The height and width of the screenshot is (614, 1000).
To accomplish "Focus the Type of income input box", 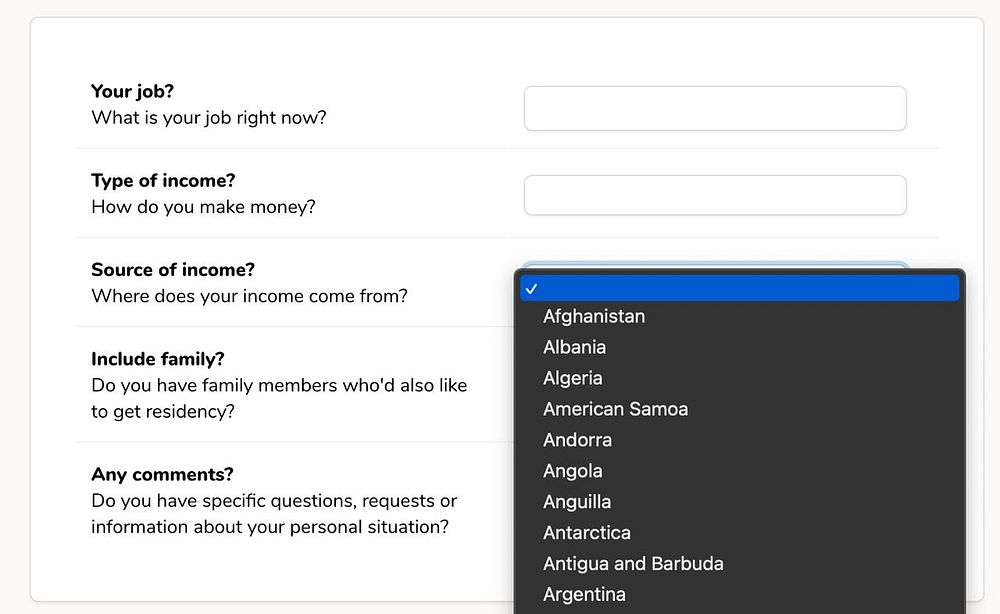I will click(714, 195).
